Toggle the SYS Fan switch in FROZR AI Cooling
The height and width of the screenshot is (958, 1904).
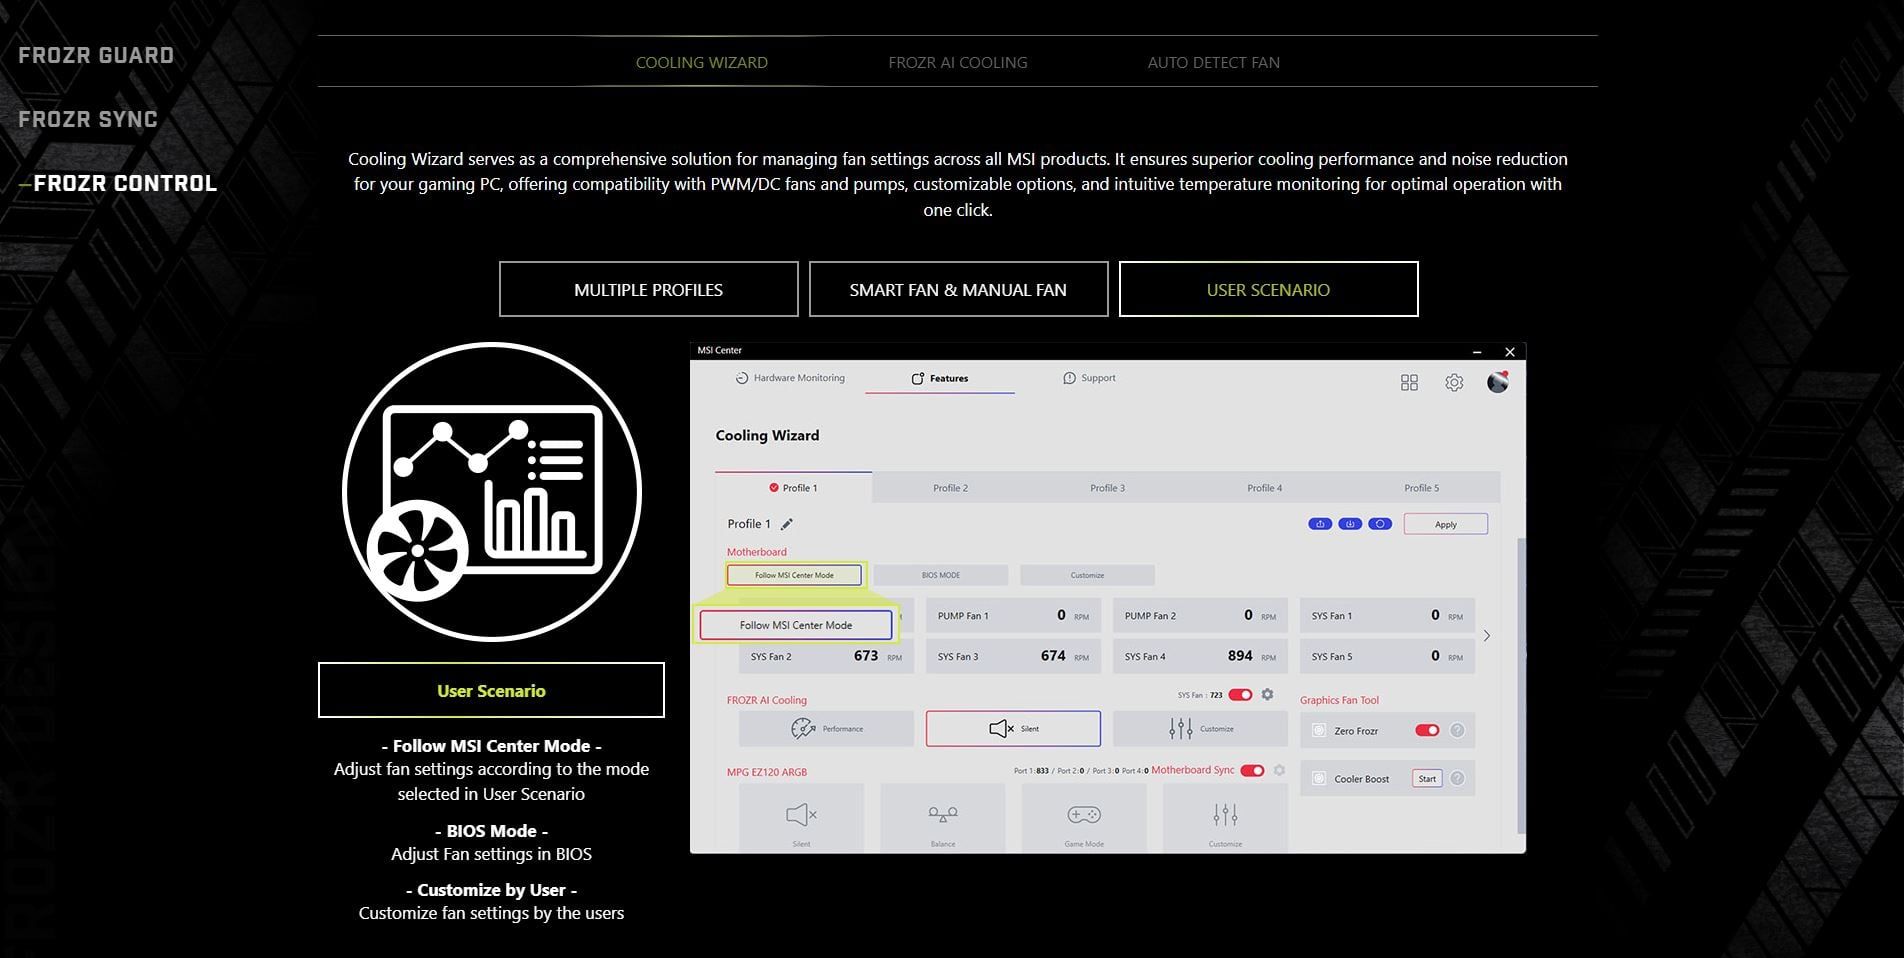point(1240,695)
